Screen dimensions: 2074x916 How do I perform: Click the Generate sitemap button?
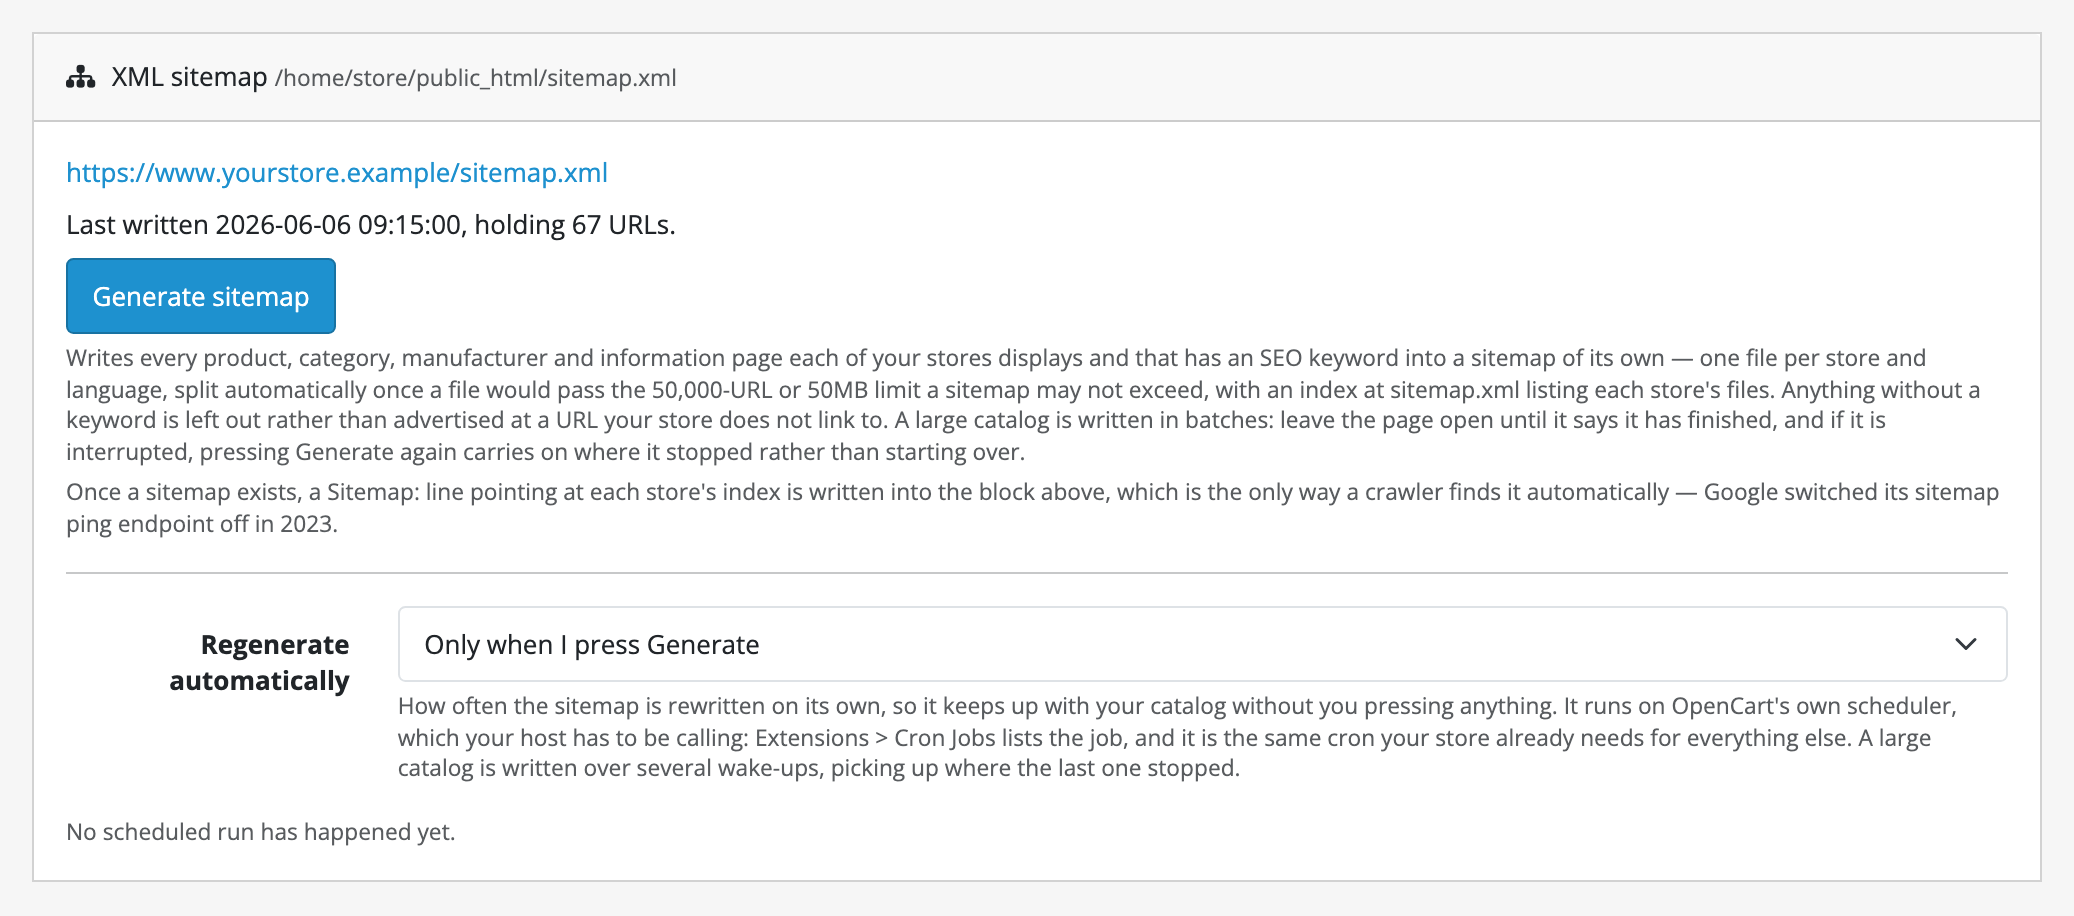tap(201, 296)
